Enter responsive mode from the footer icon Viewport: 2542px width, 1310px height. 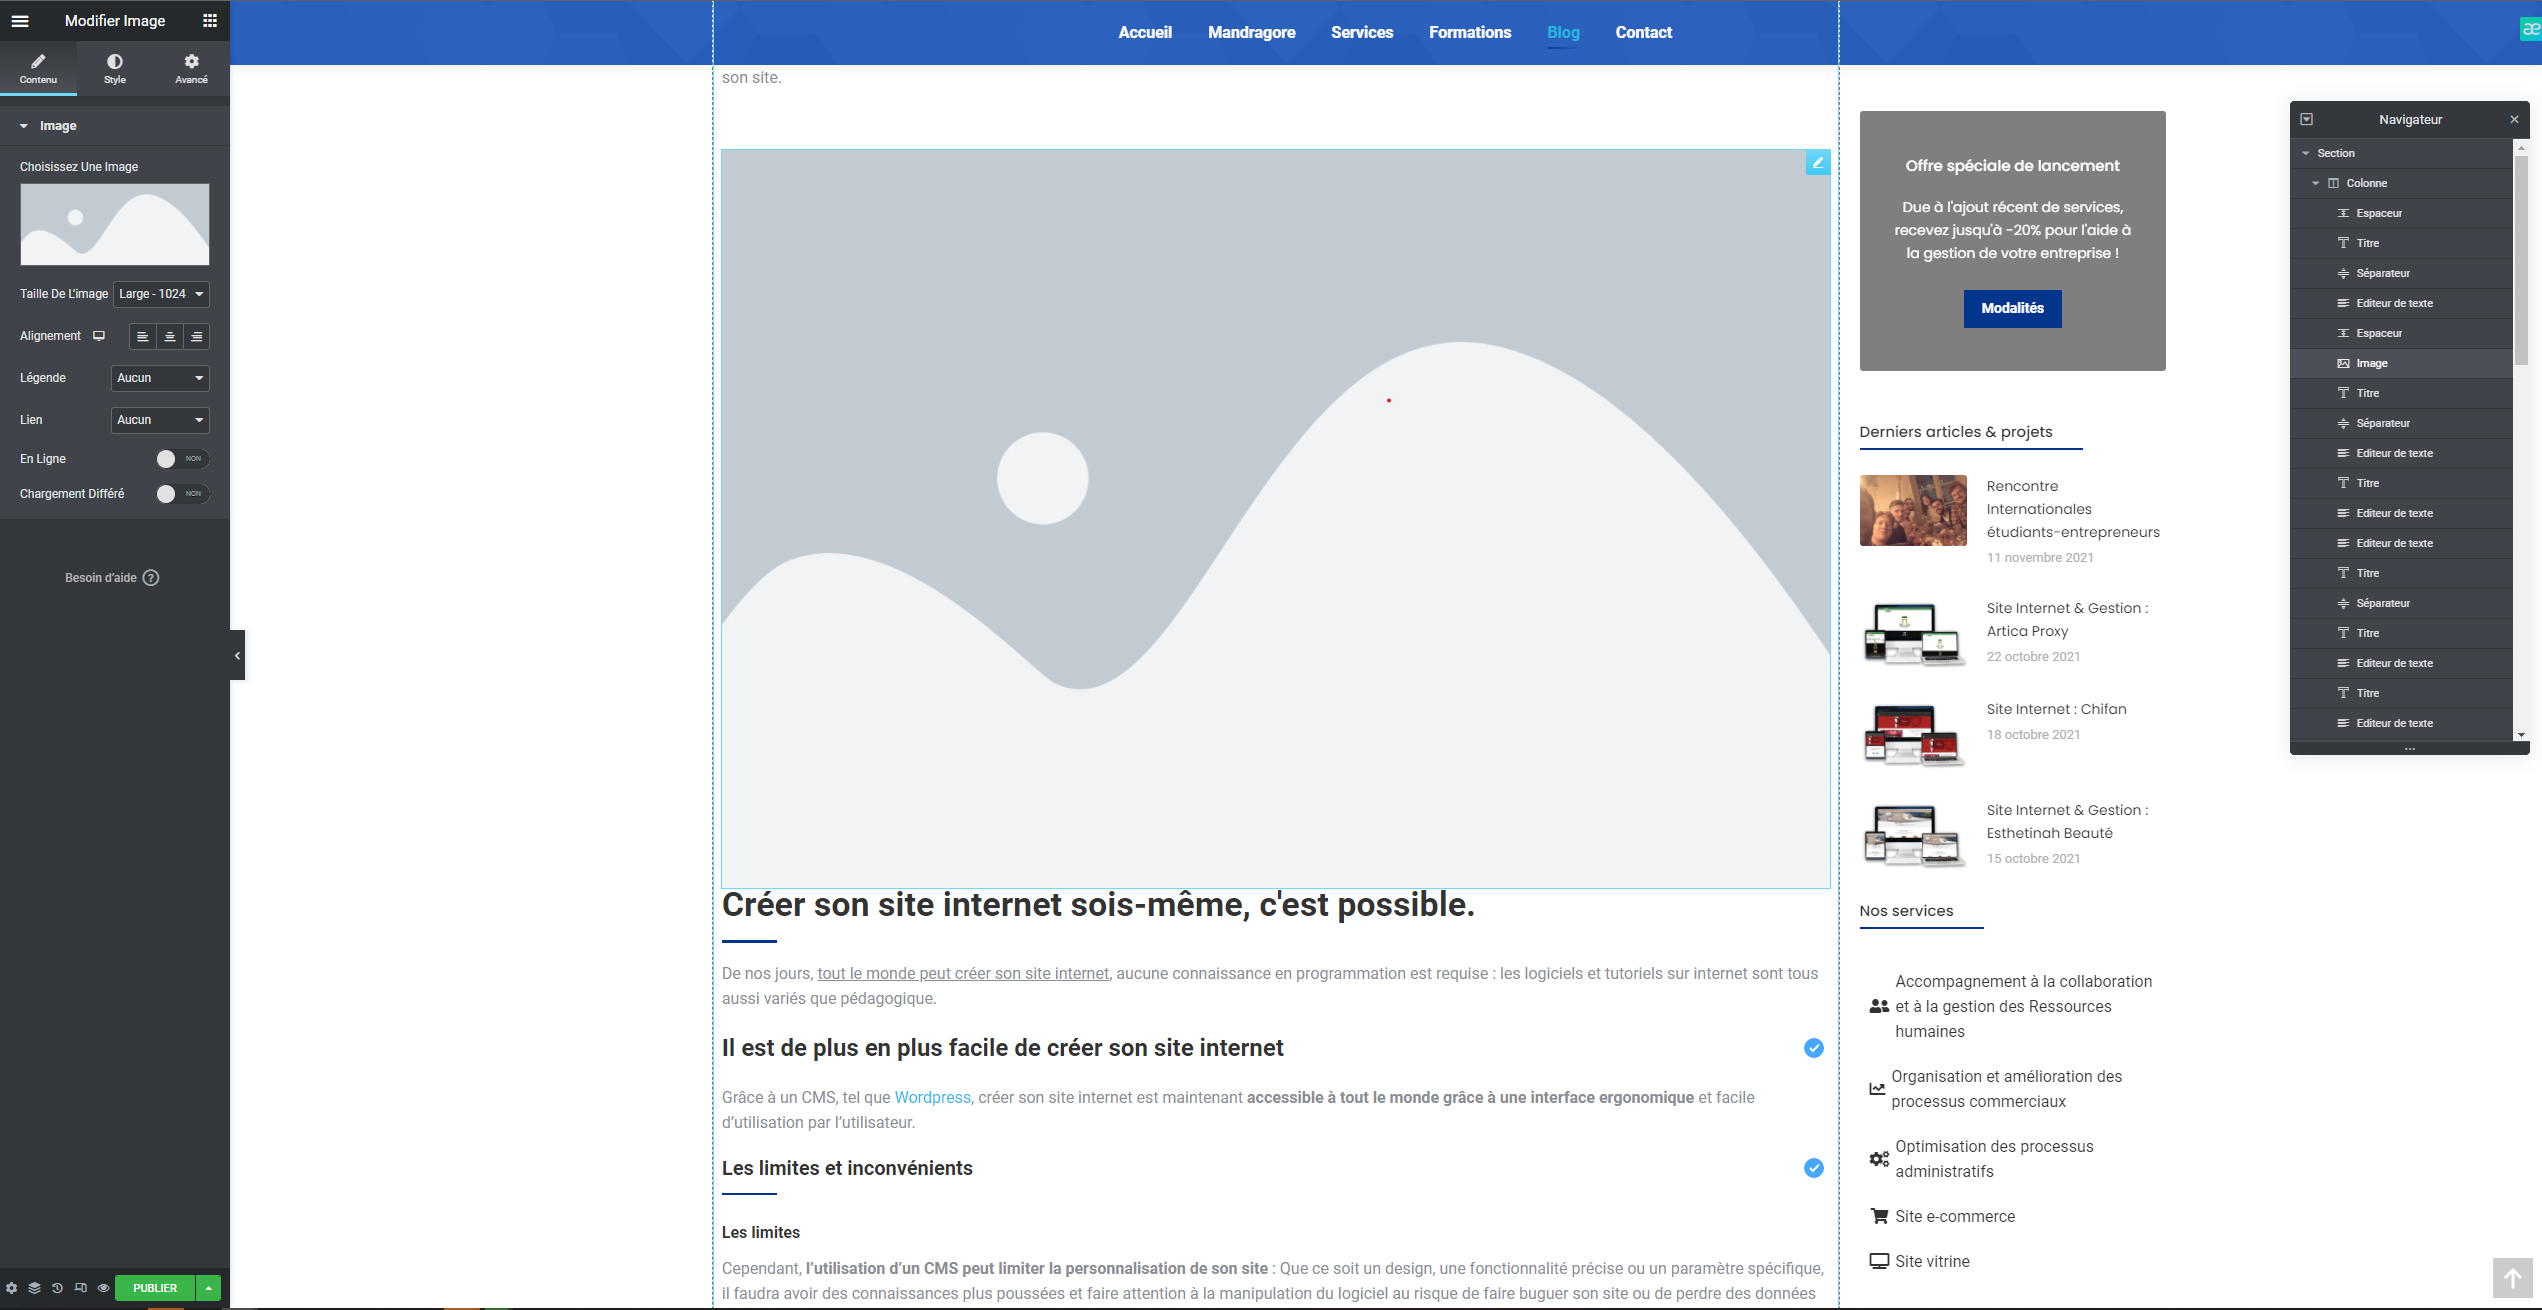pos(80,1288)
